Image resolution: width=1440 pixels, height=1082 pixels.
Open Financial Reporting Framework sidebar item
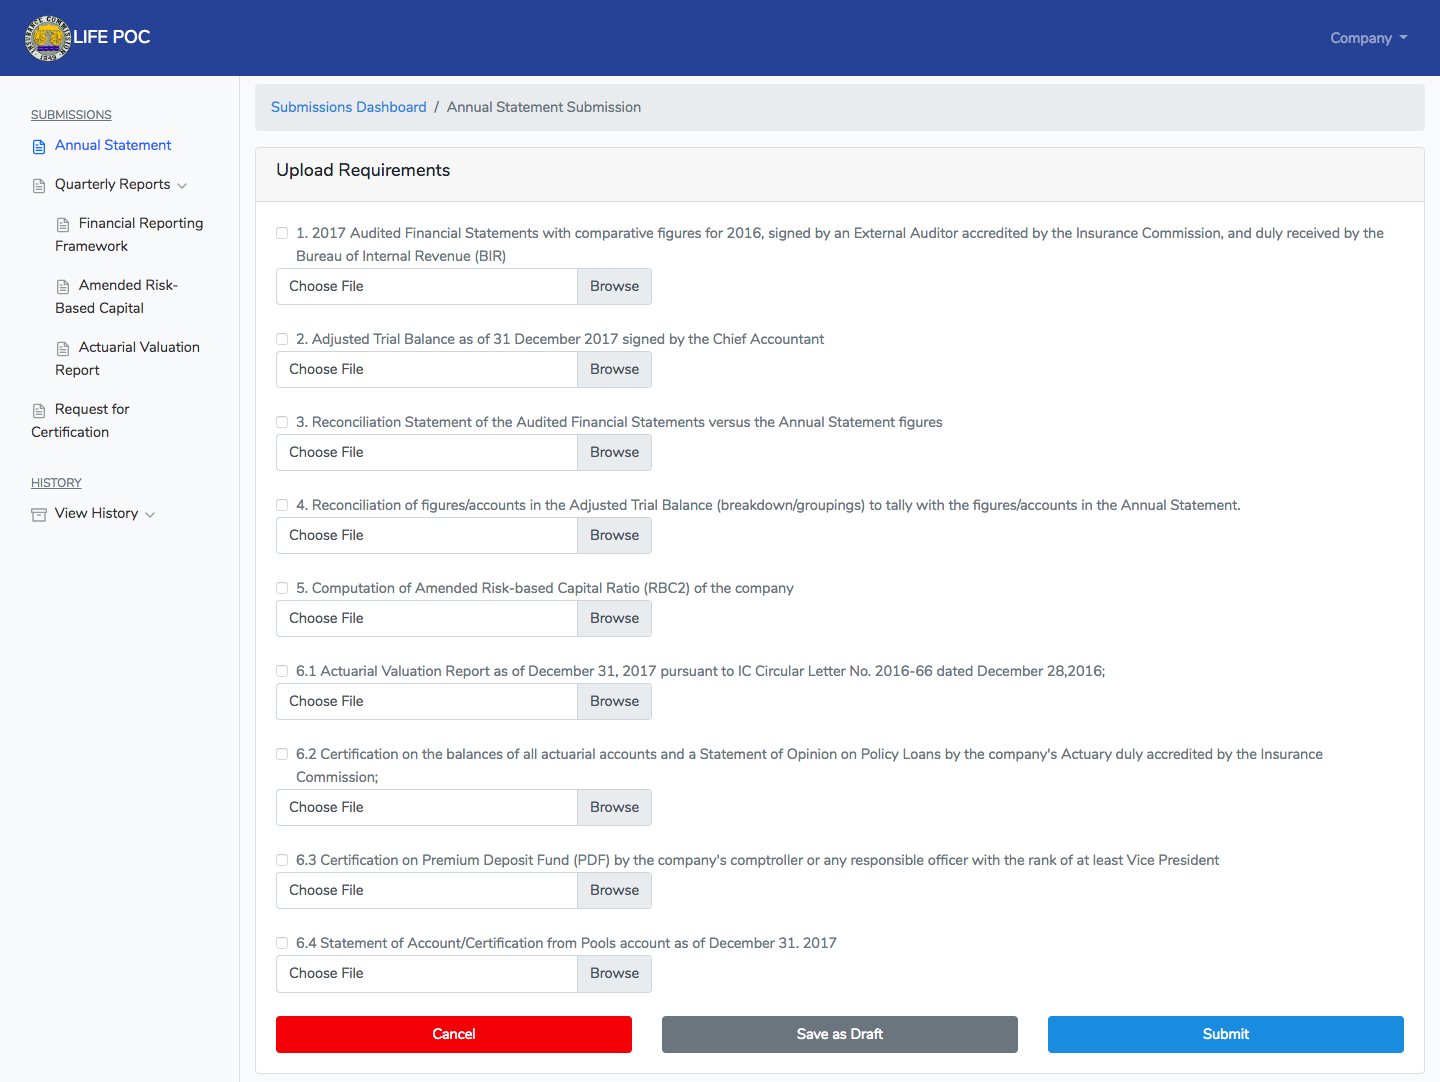129,235
